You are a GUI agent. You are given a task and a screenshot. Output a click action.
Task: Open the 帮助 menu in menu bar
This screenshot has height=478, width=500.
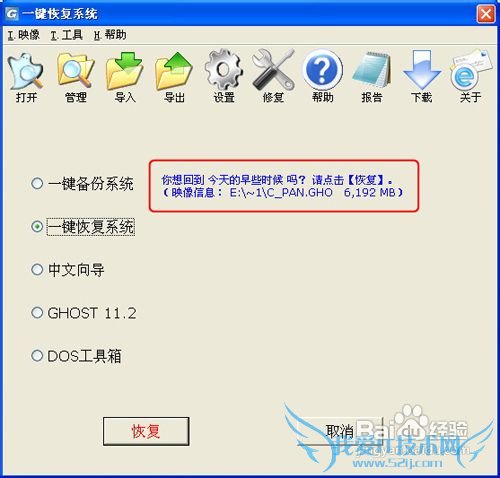(110, 35)
